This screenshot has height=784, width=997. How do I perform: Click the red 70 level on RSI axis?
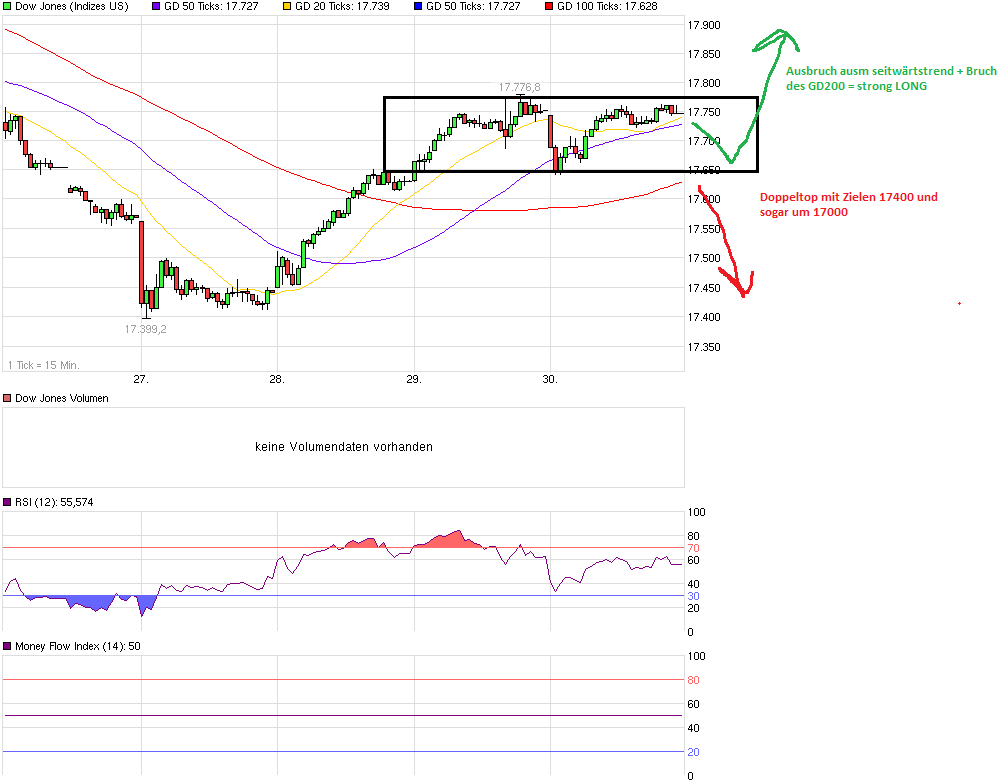693,548
